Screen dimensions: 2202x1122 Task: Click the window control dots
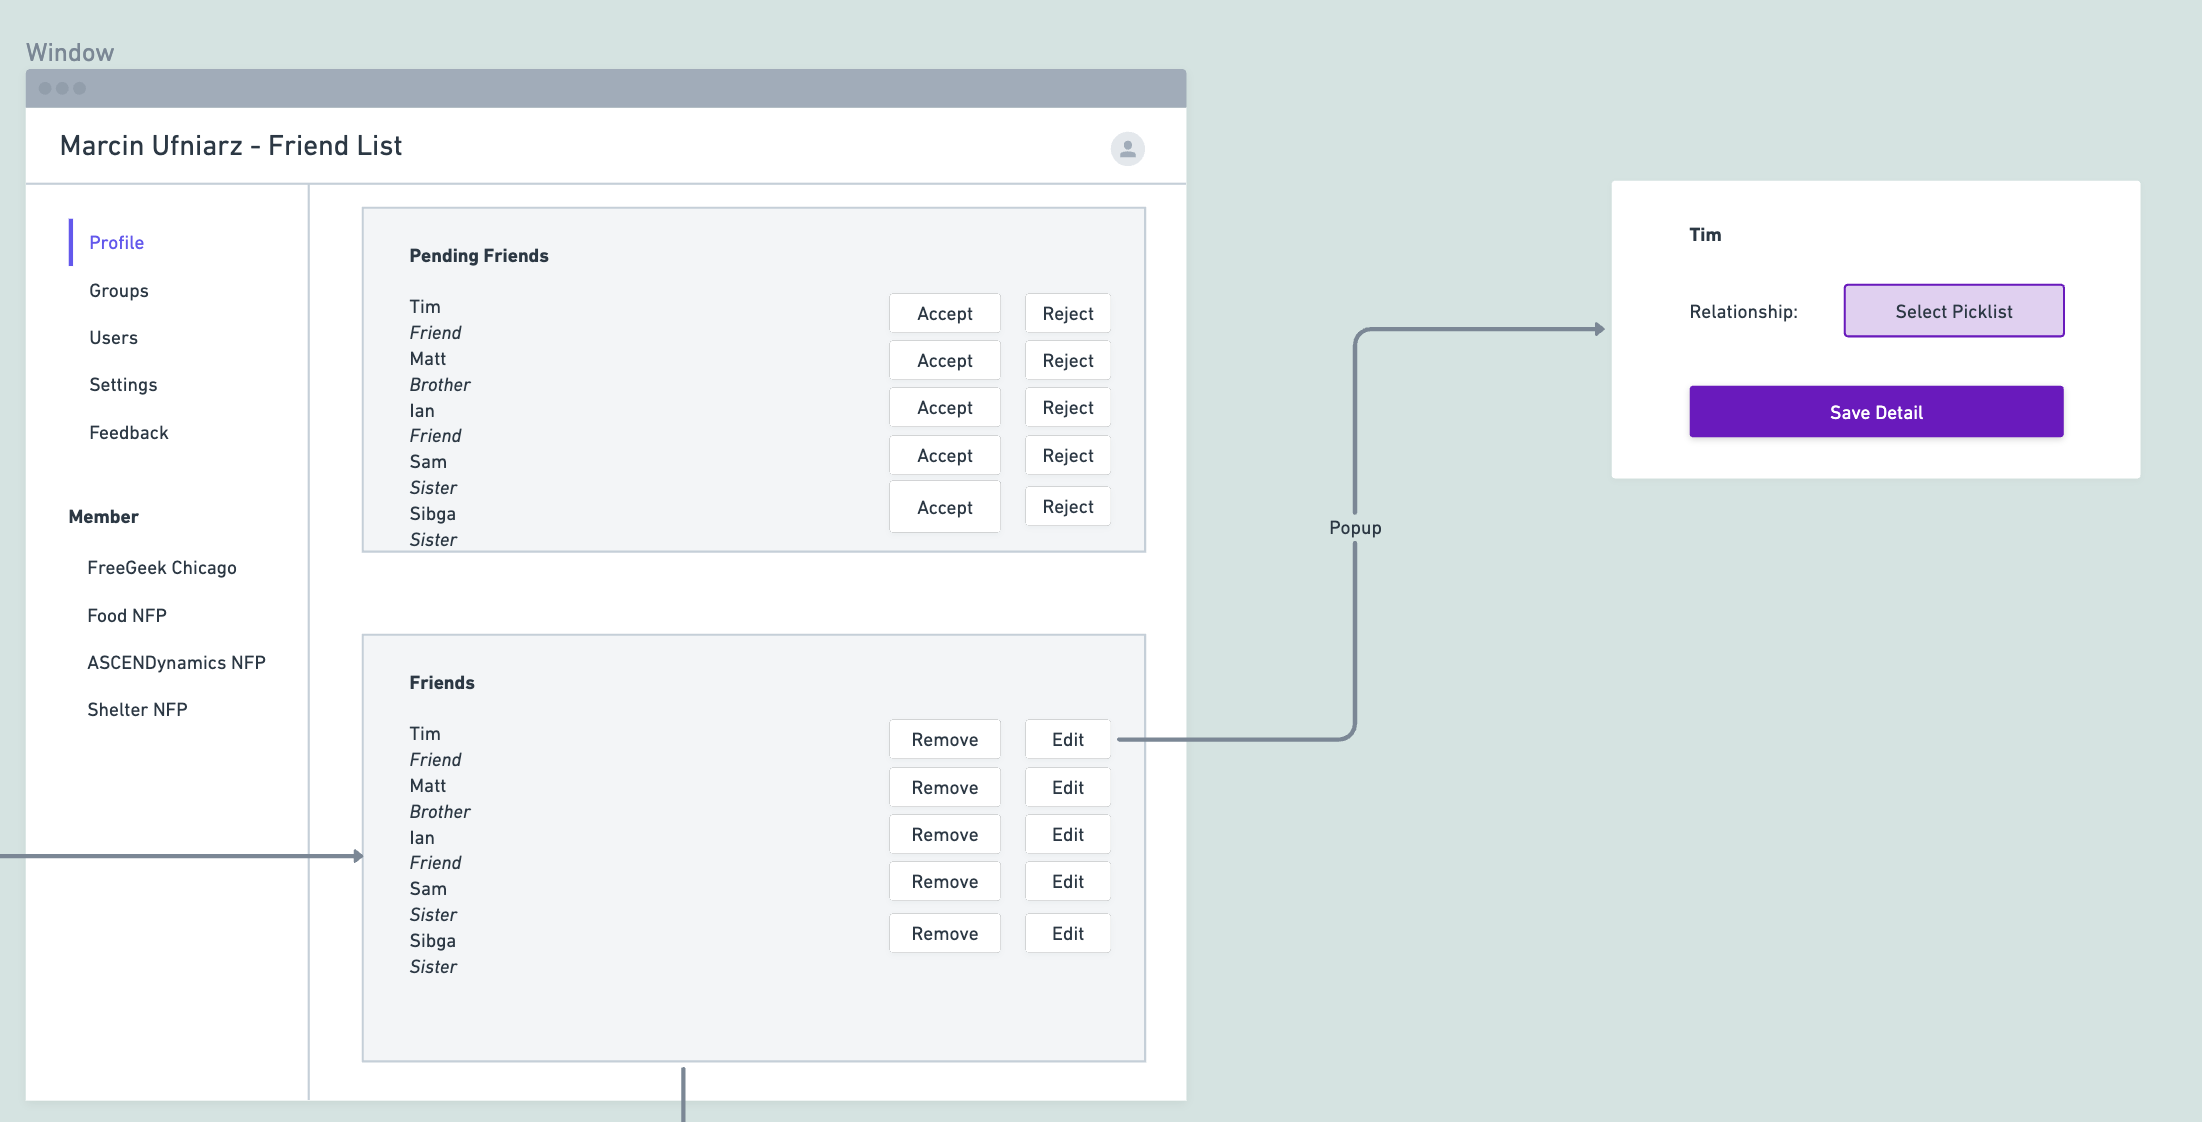pyautogui.click(x=61, y=88)
